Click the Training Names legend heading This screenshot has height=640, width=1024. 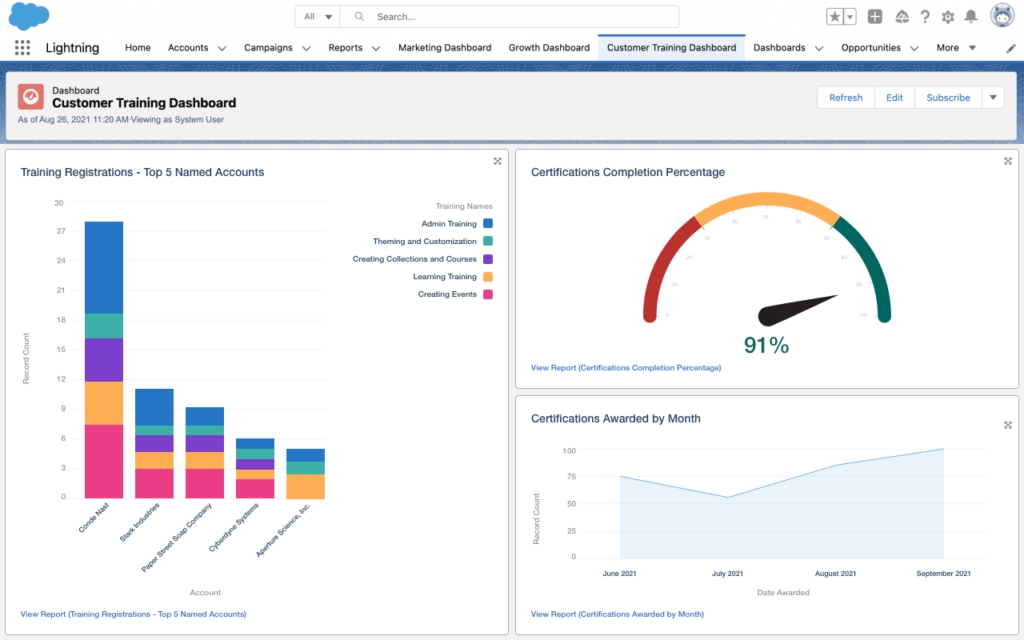click(464, 206)
